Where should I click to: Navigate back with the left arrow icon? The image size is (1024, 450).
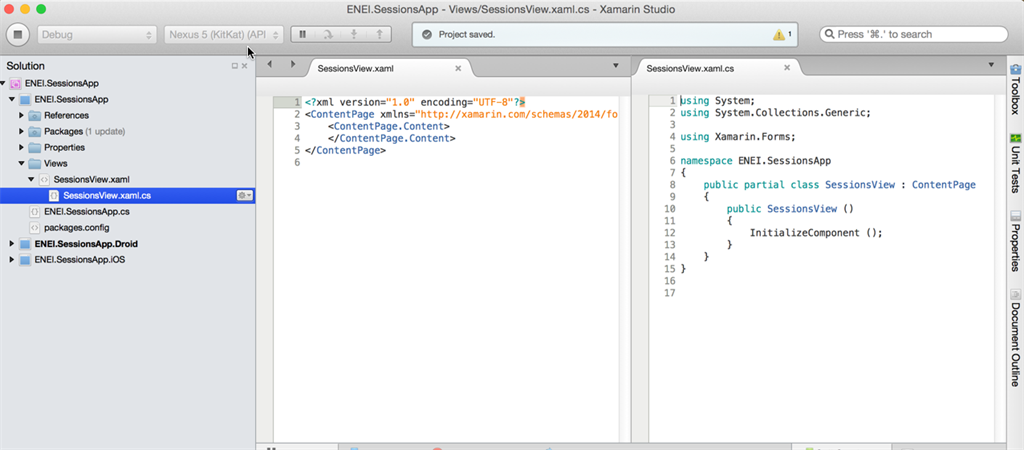pyautogui.click(x=269, y=64)
